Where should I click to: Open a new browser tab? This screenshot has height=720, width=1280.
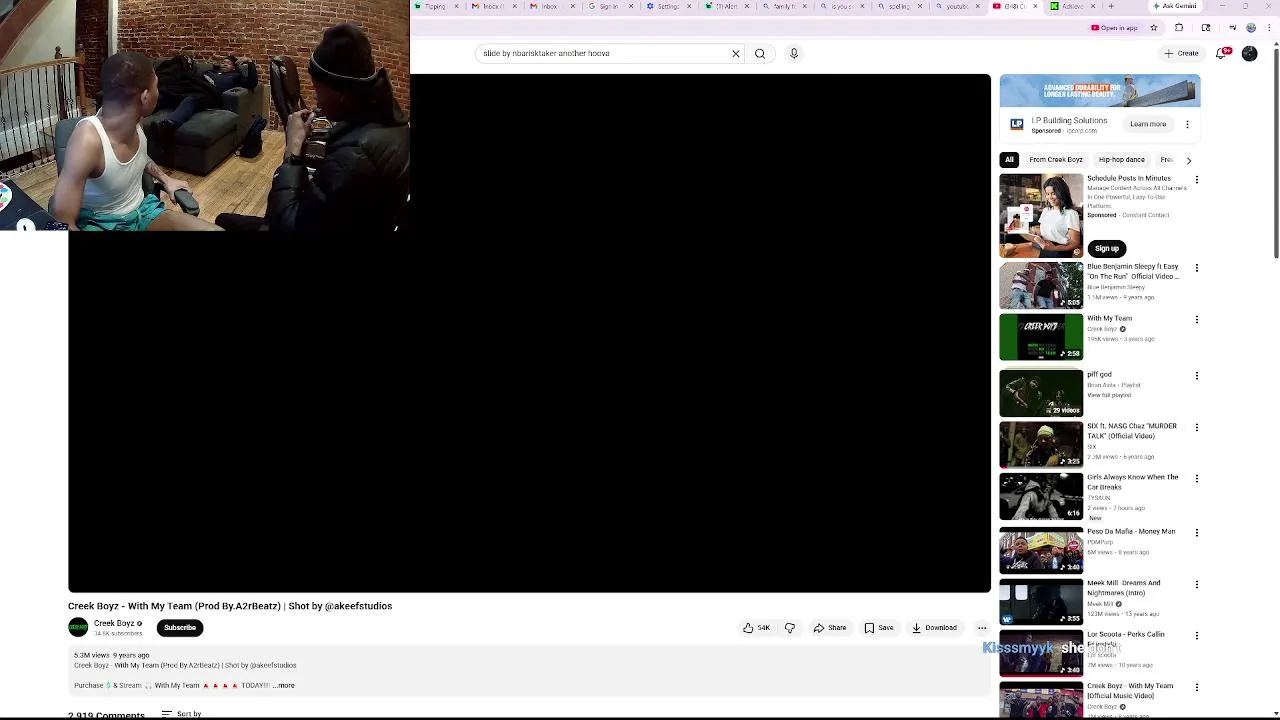click(x=1111, y=6)
